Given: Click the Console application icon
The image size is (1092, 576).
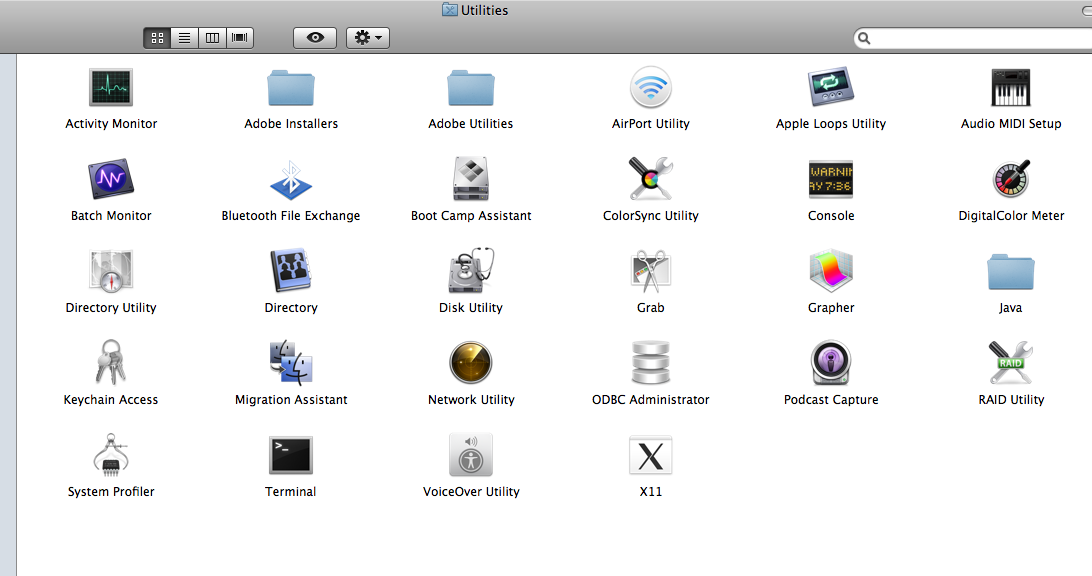Looking at the screenshot, I should 831,180.
